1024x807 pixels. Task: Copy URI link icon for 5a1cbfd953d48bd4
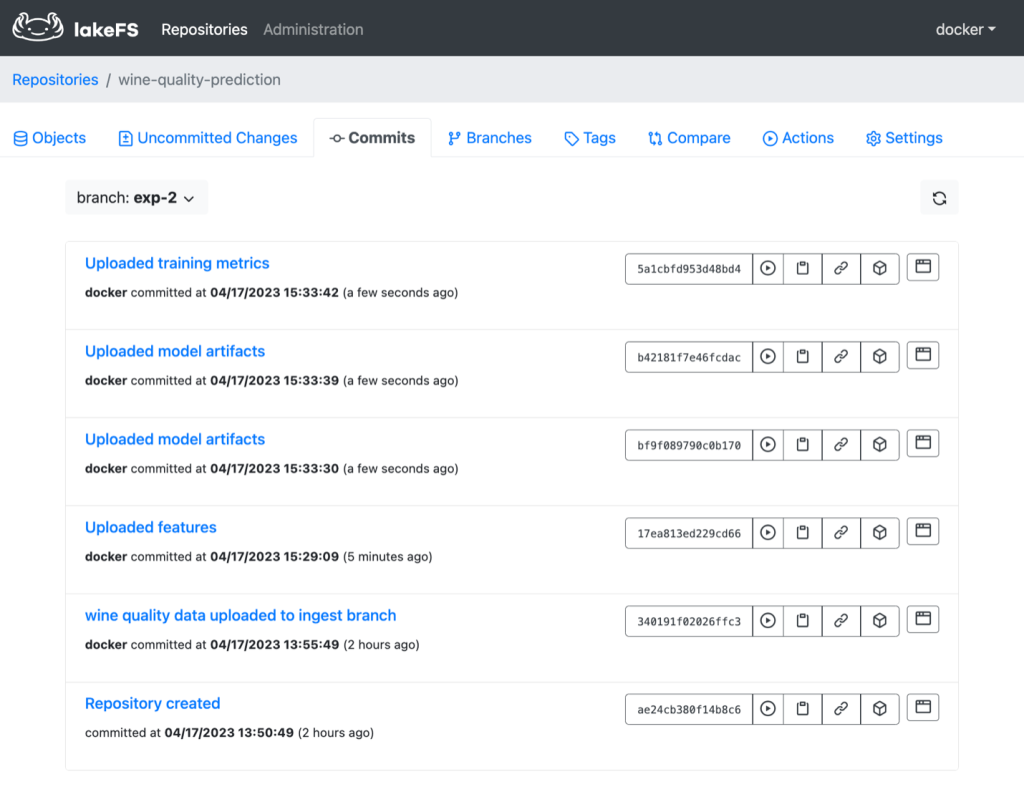[841, 269]
